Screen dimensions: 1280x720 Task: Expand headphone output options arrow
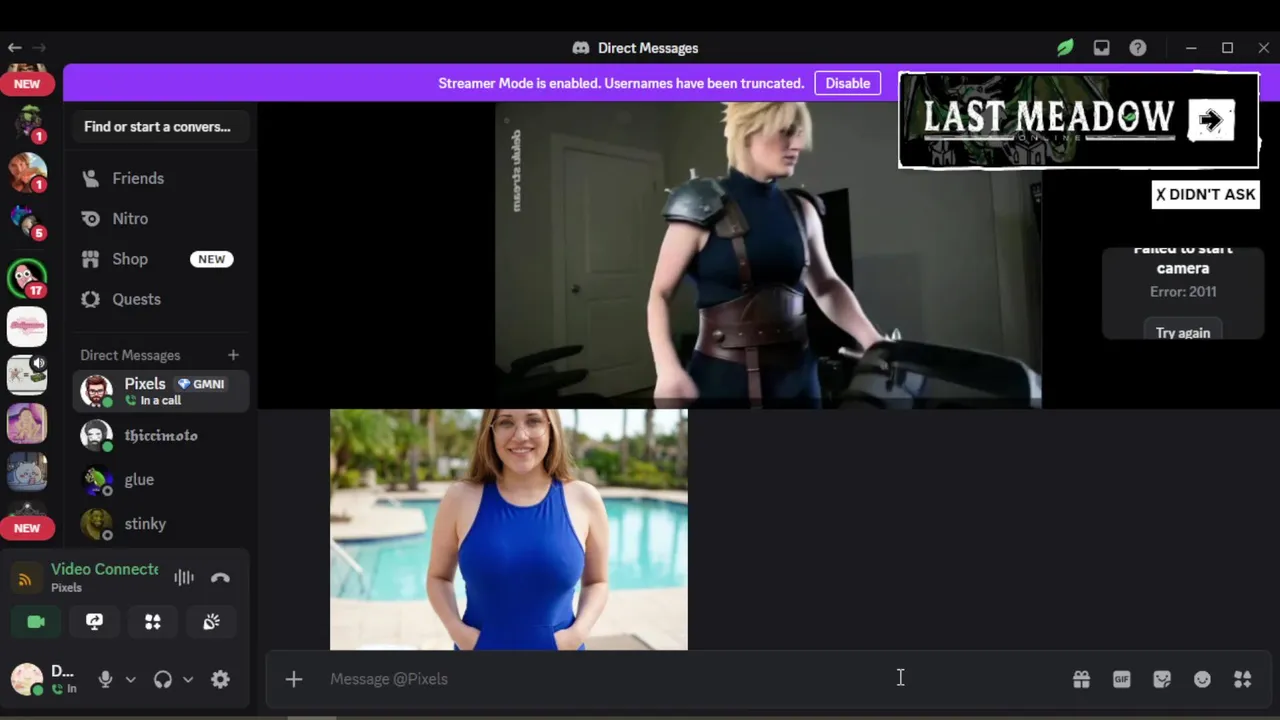coord(188,679)
